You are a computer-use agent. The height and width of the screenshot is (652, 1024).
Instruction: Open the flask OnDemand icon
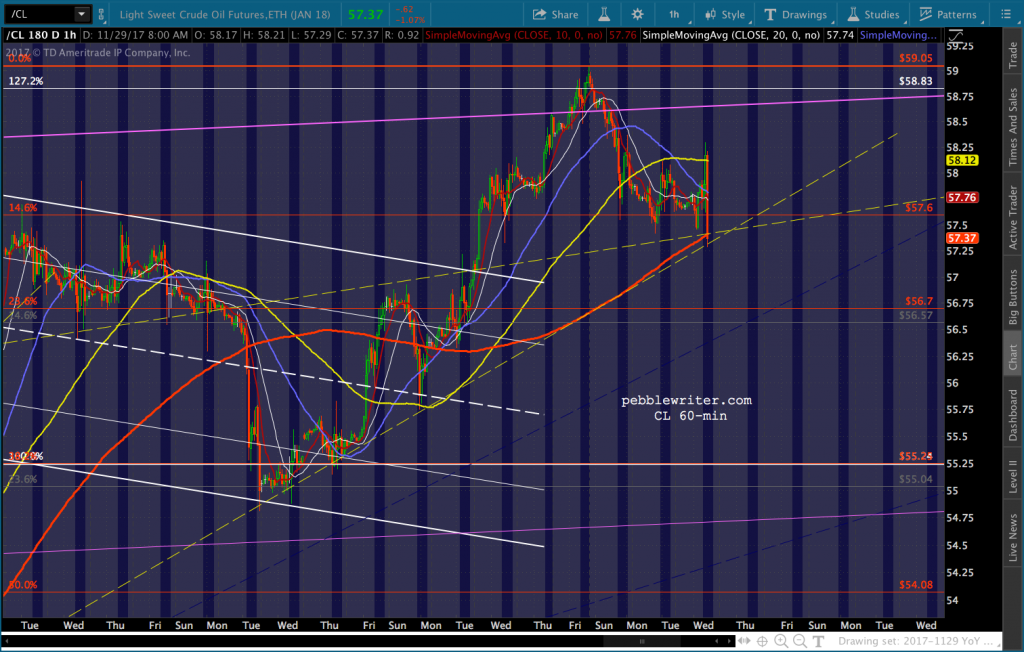tap(604, 14)
